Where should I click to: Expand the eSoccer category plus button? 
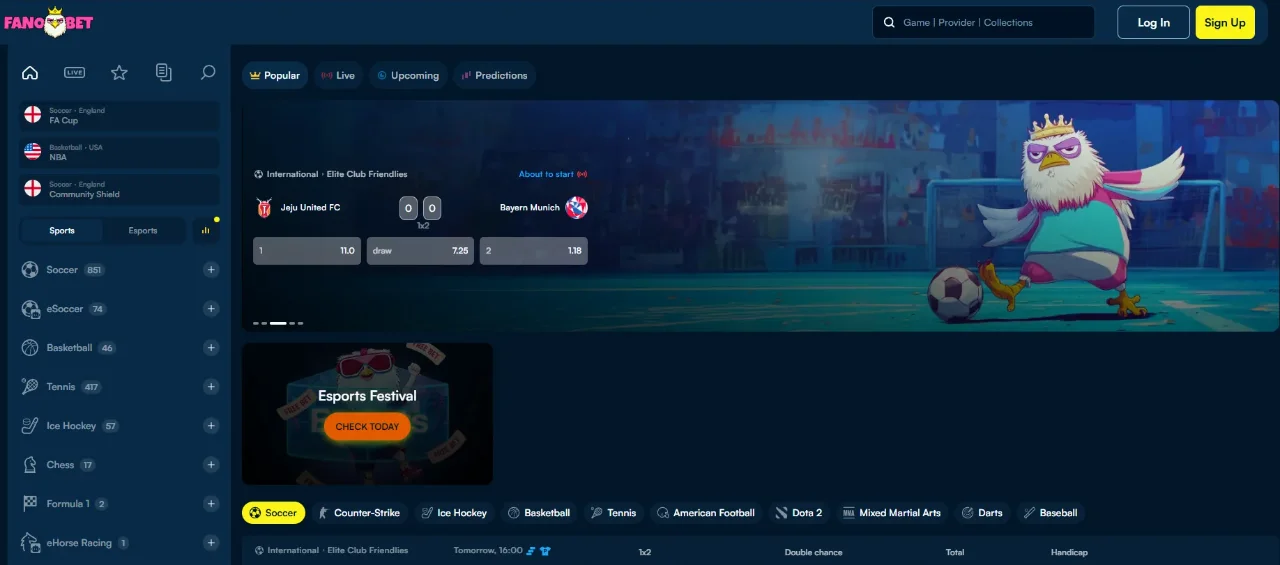[x=211, y=309]
